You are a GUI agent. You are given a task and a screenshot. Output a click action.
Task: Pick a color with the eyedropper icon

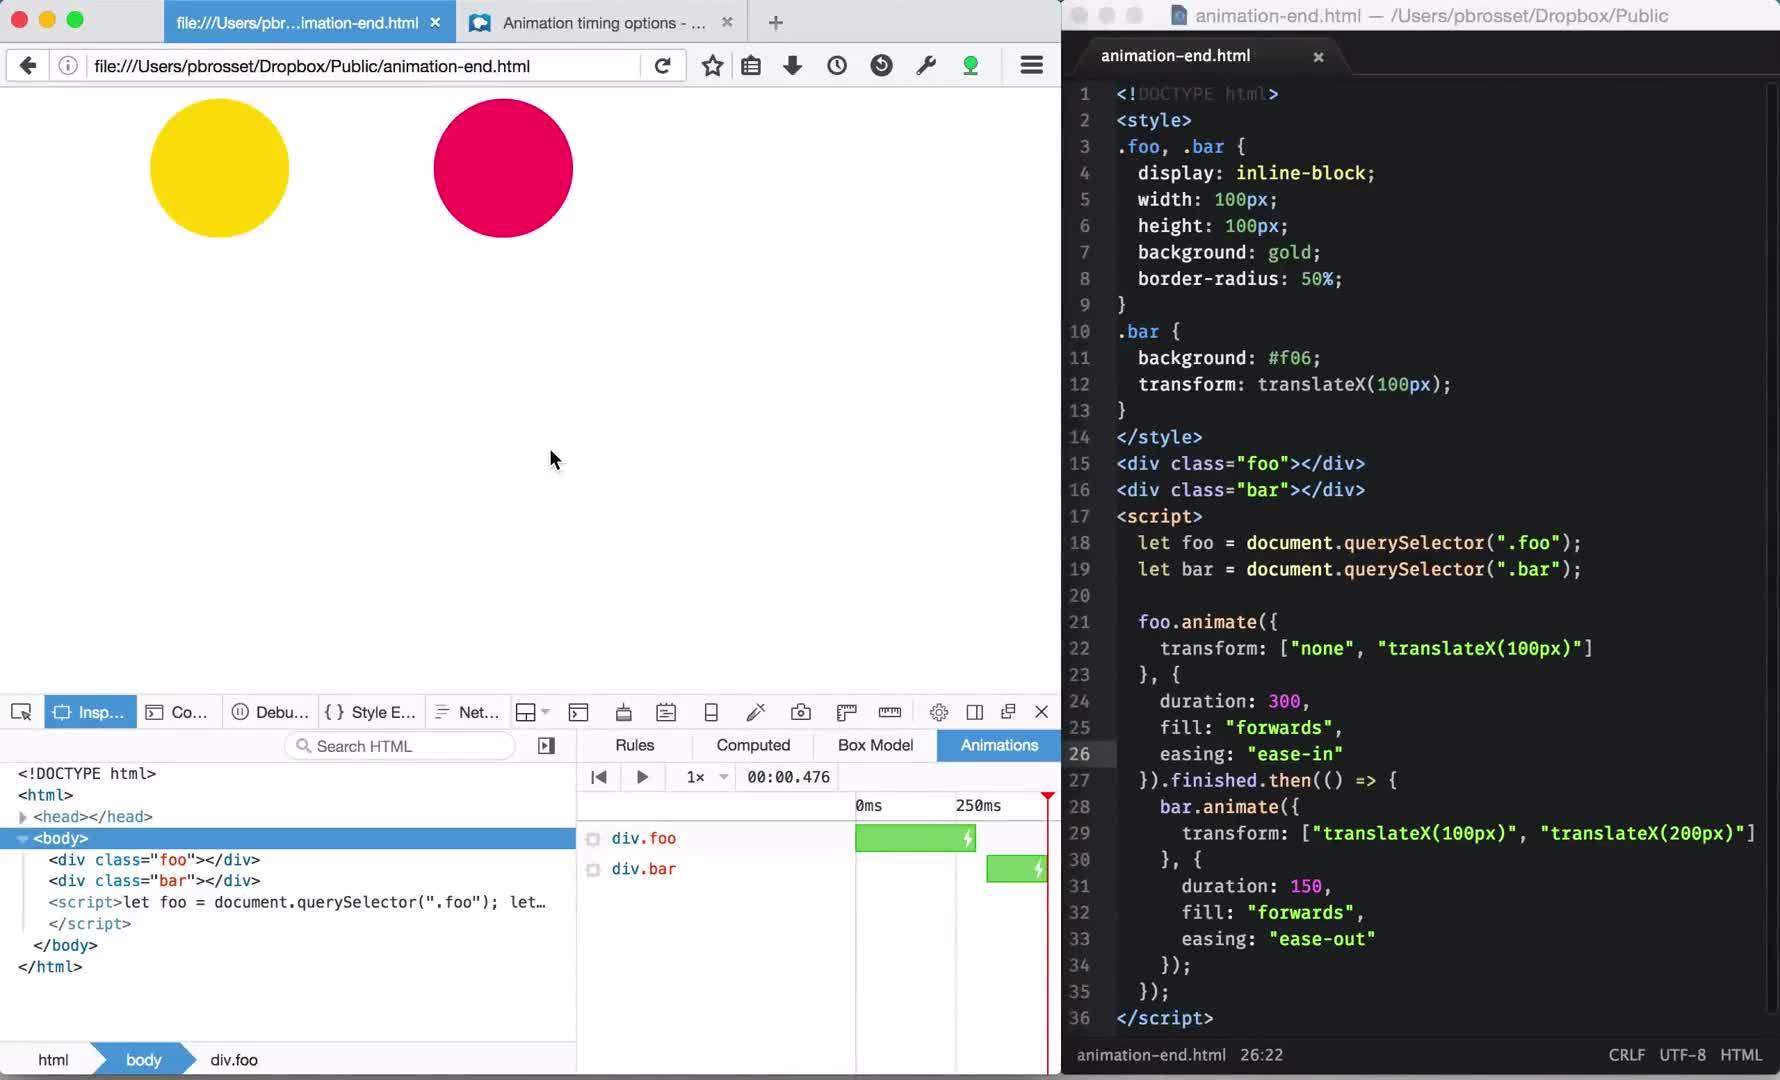(756, 712)
